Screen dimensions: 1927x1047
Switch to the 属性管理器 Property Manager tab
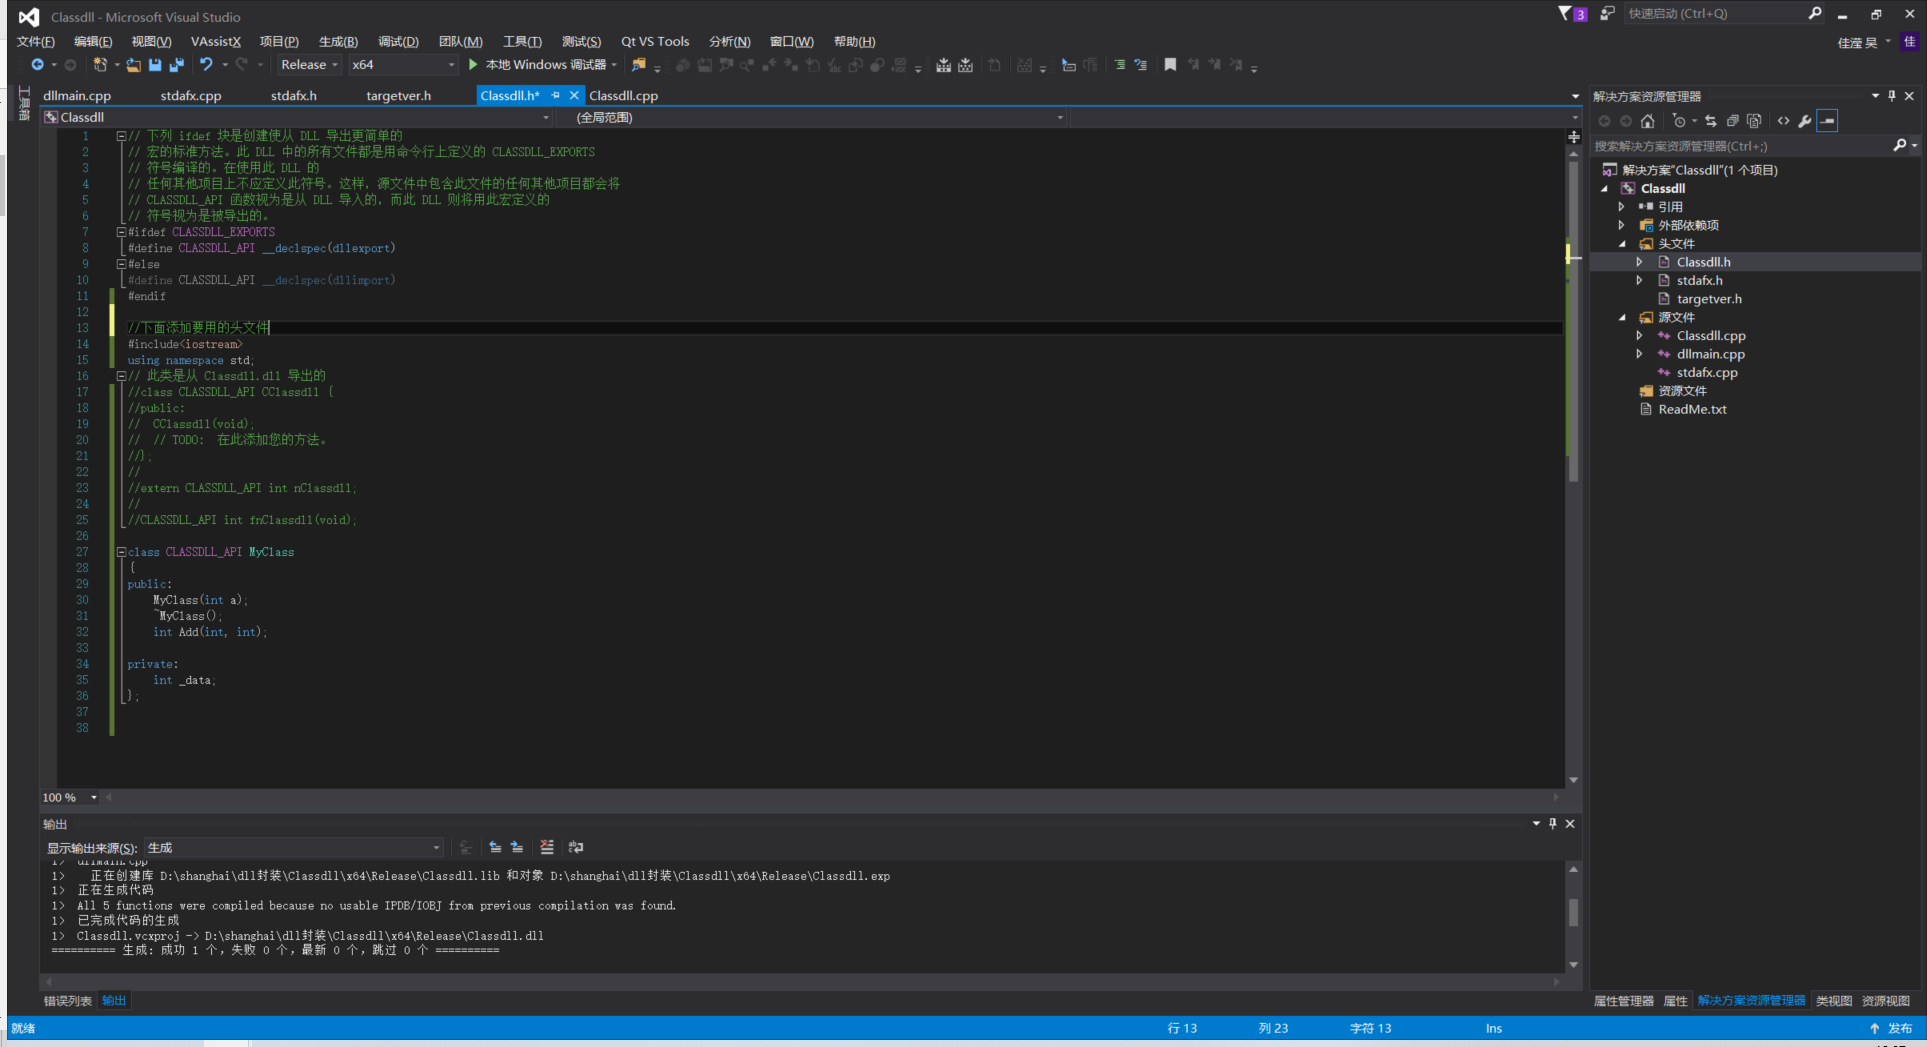1624,1001
